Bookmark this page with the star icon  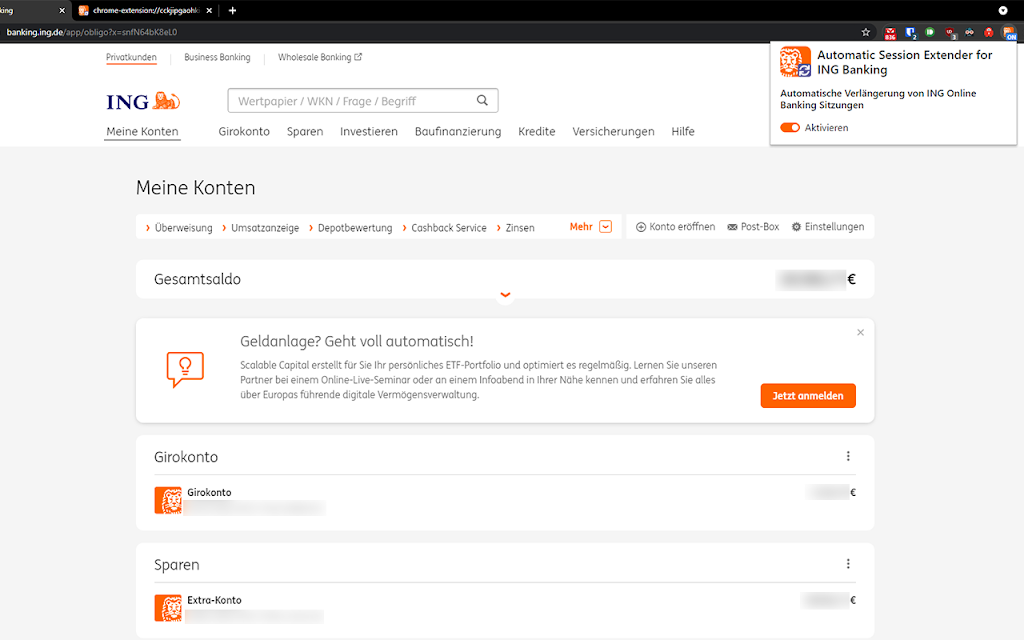coord(865,32)
